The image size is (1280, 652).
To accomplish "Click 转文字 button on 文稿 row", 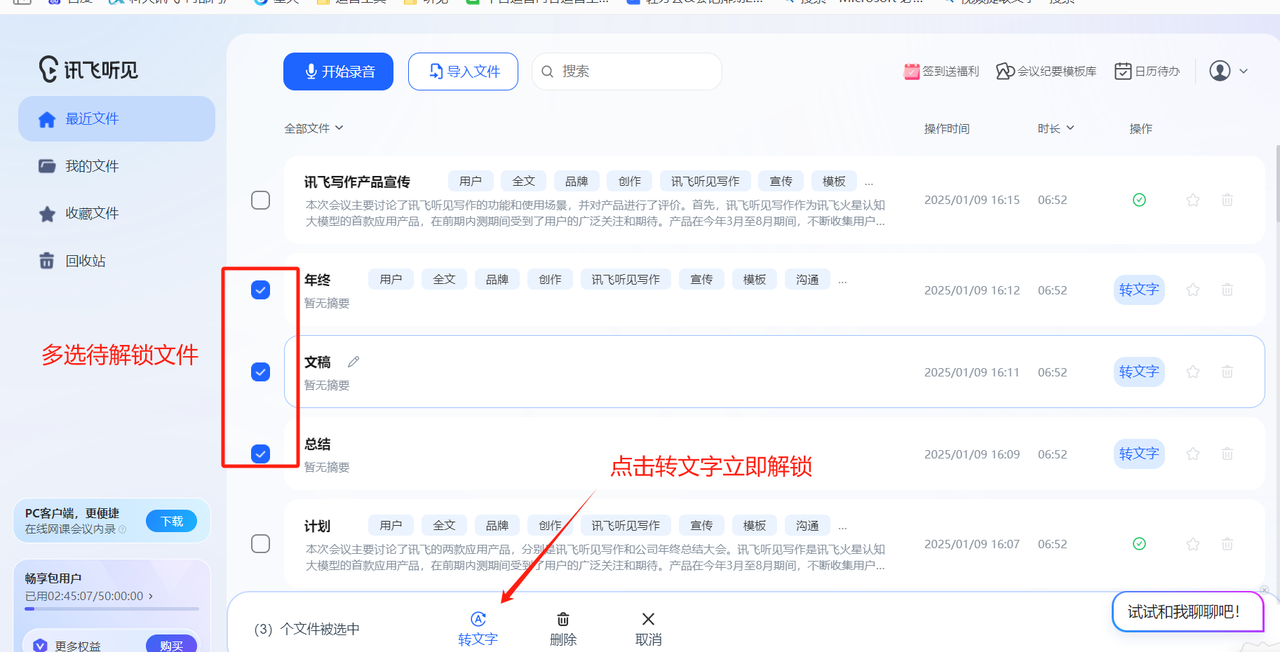I will pyautogui.click(x=1139, y=372).
